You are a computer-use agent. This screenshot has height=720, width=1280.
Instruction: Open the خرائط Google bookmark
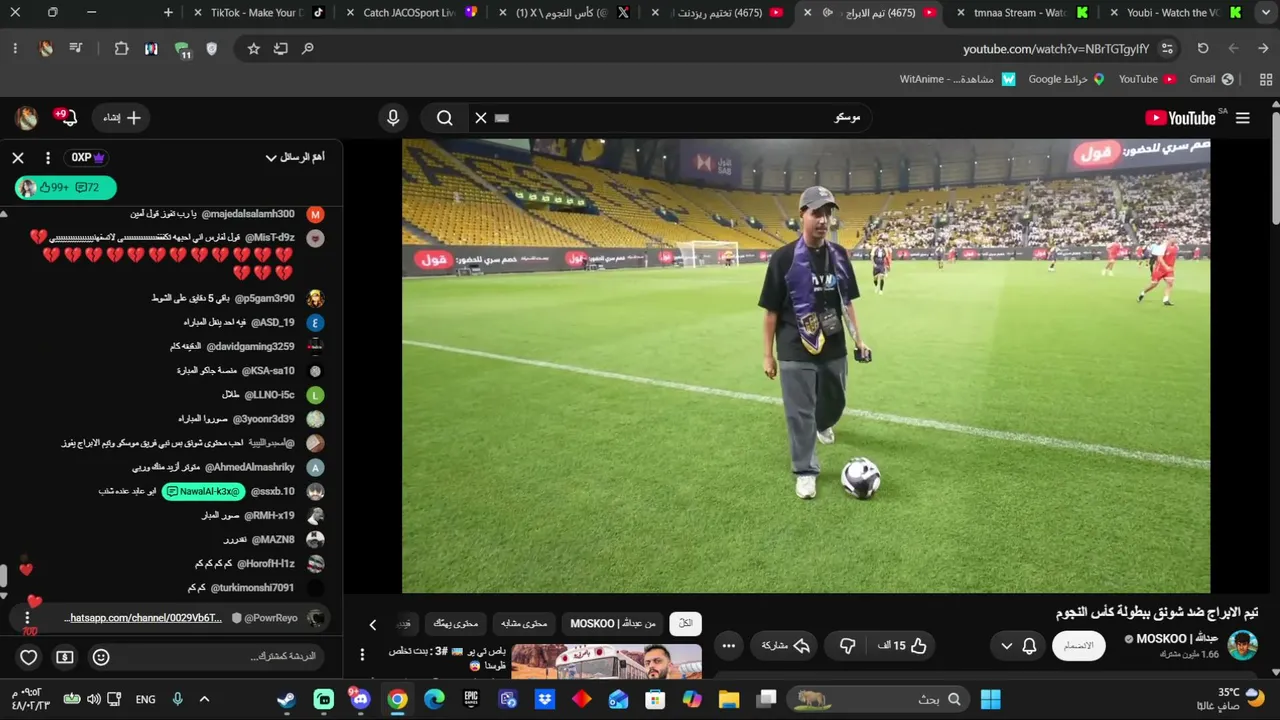(1066, 79)
